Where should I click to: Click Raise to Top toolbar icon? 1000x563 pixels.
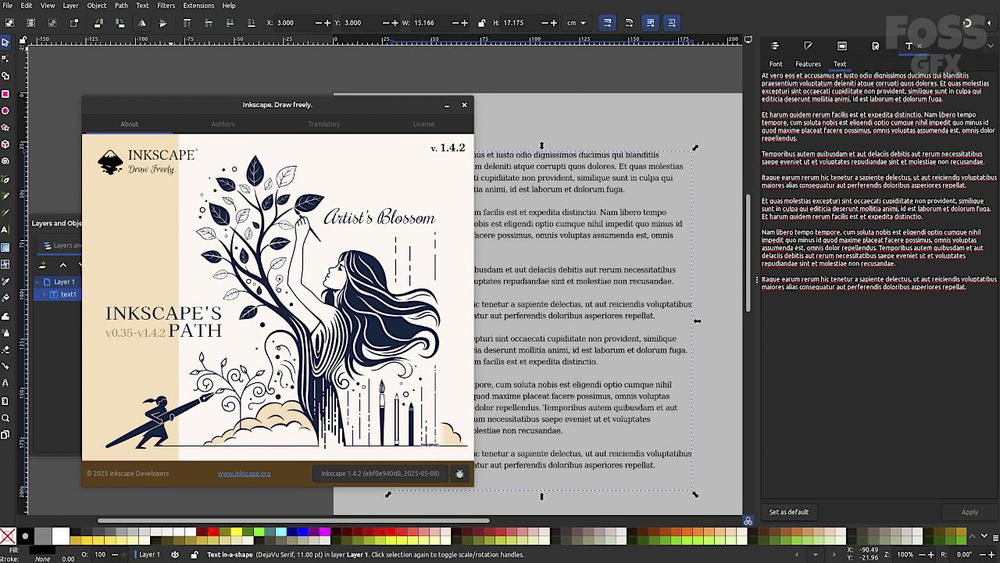[187, 23]
